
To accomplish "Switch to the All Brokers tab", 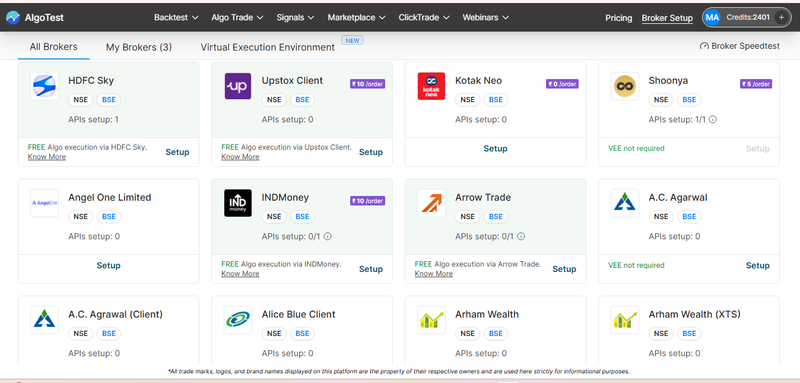I will [54, 47].
